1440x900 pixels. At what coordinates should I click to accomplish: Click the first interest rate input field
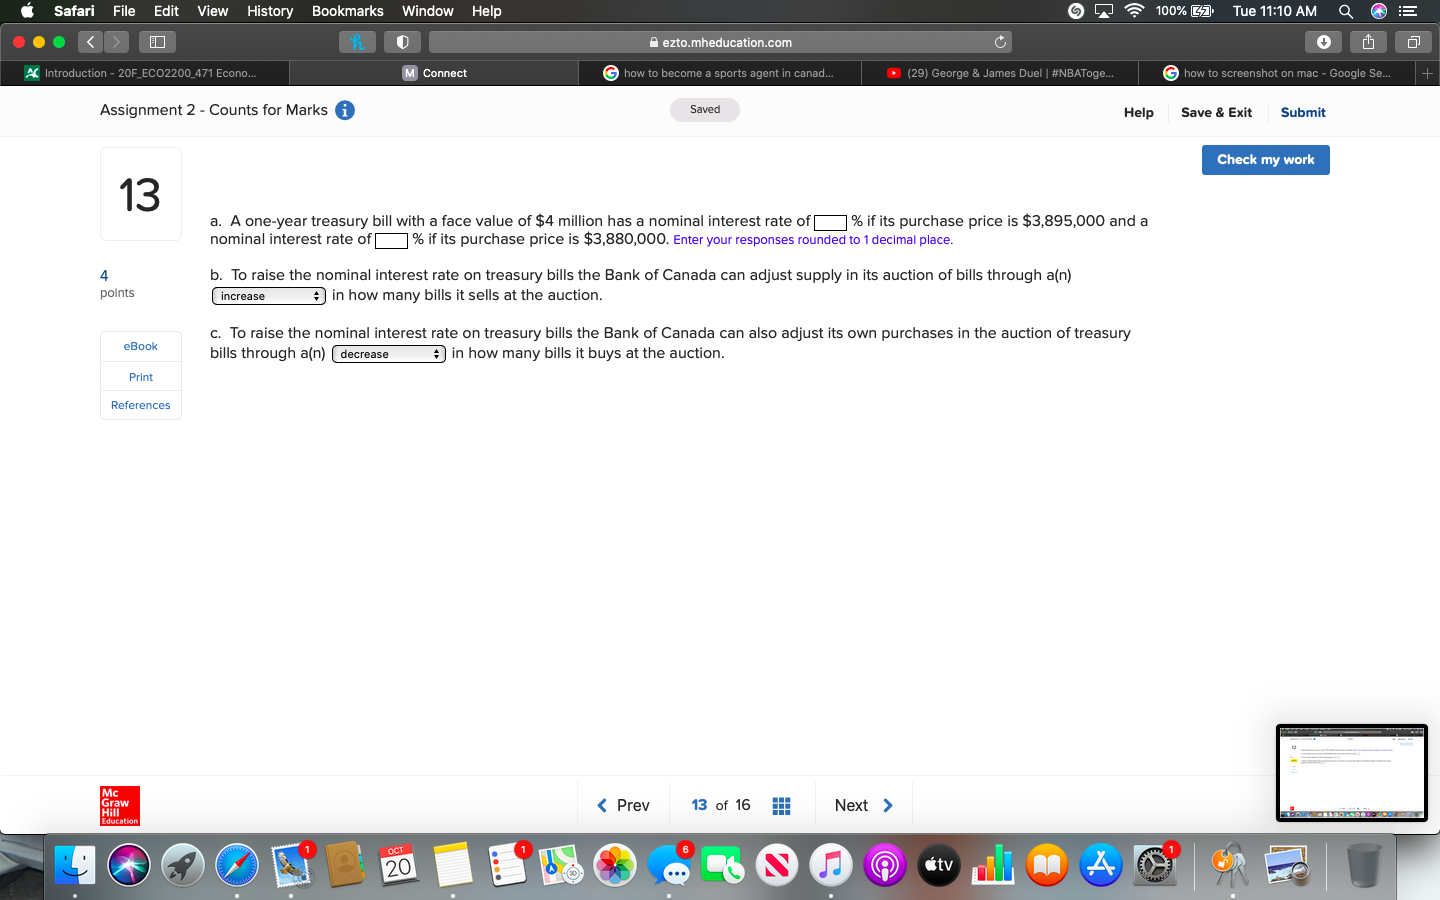click(x=829, y=222)
